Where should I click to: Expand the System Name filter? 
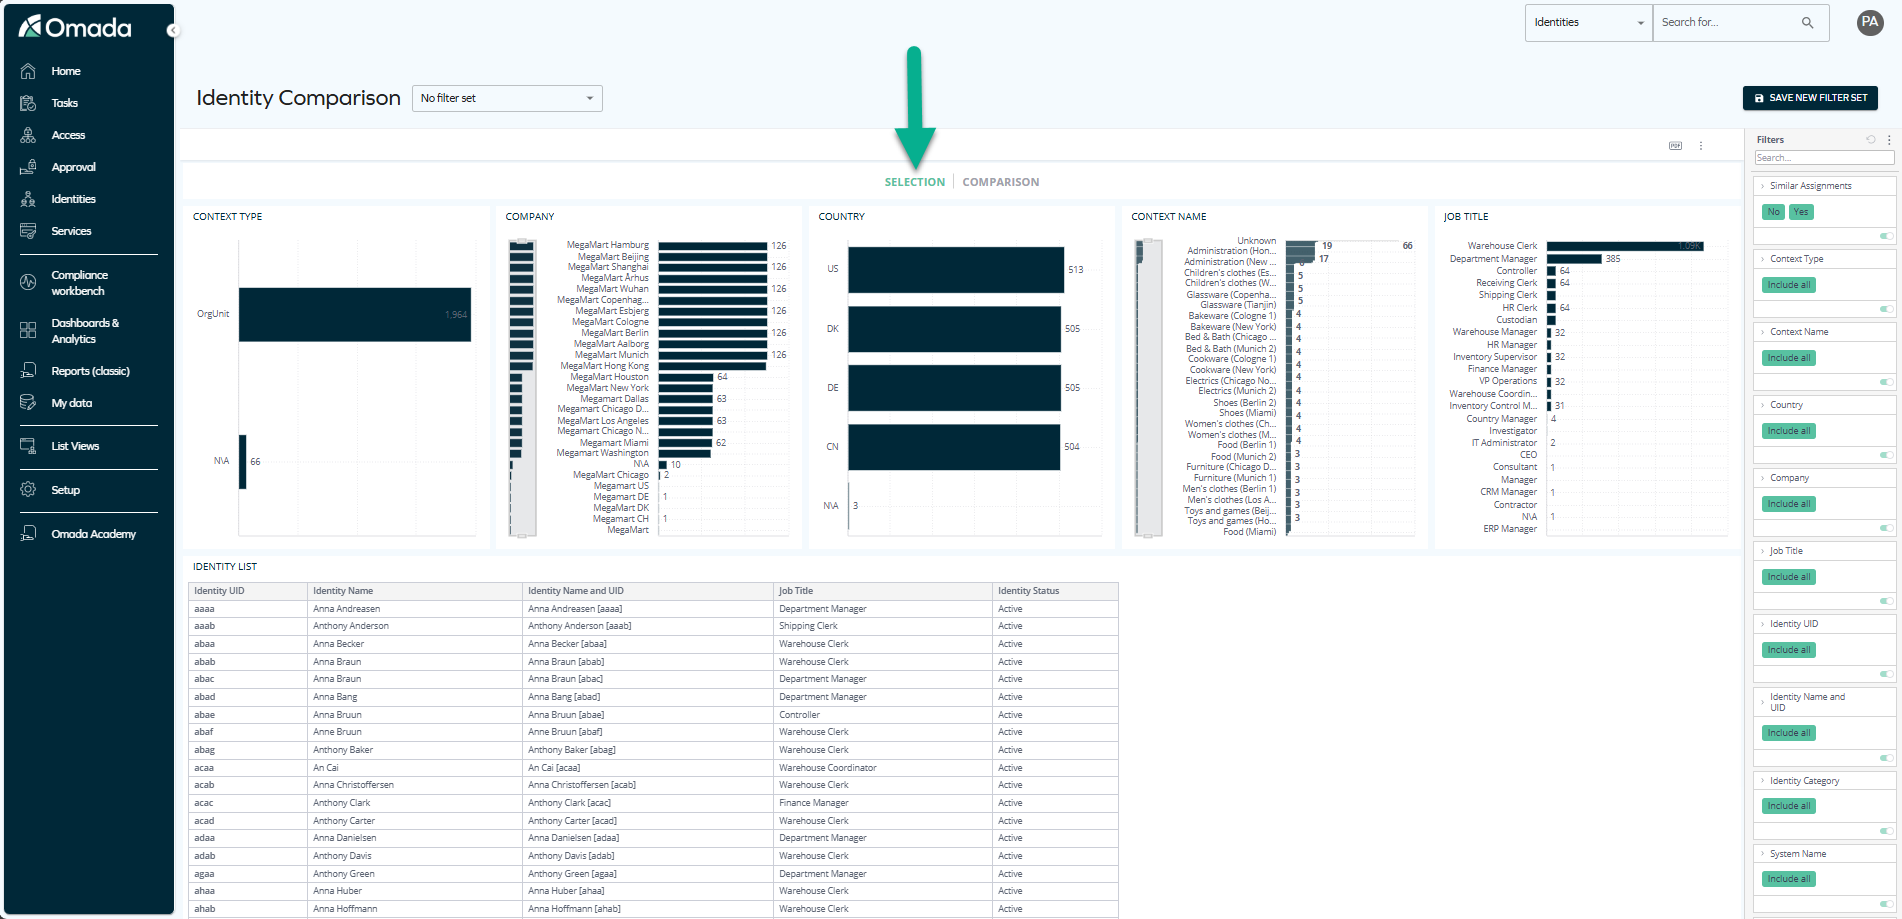(1762, 854)
